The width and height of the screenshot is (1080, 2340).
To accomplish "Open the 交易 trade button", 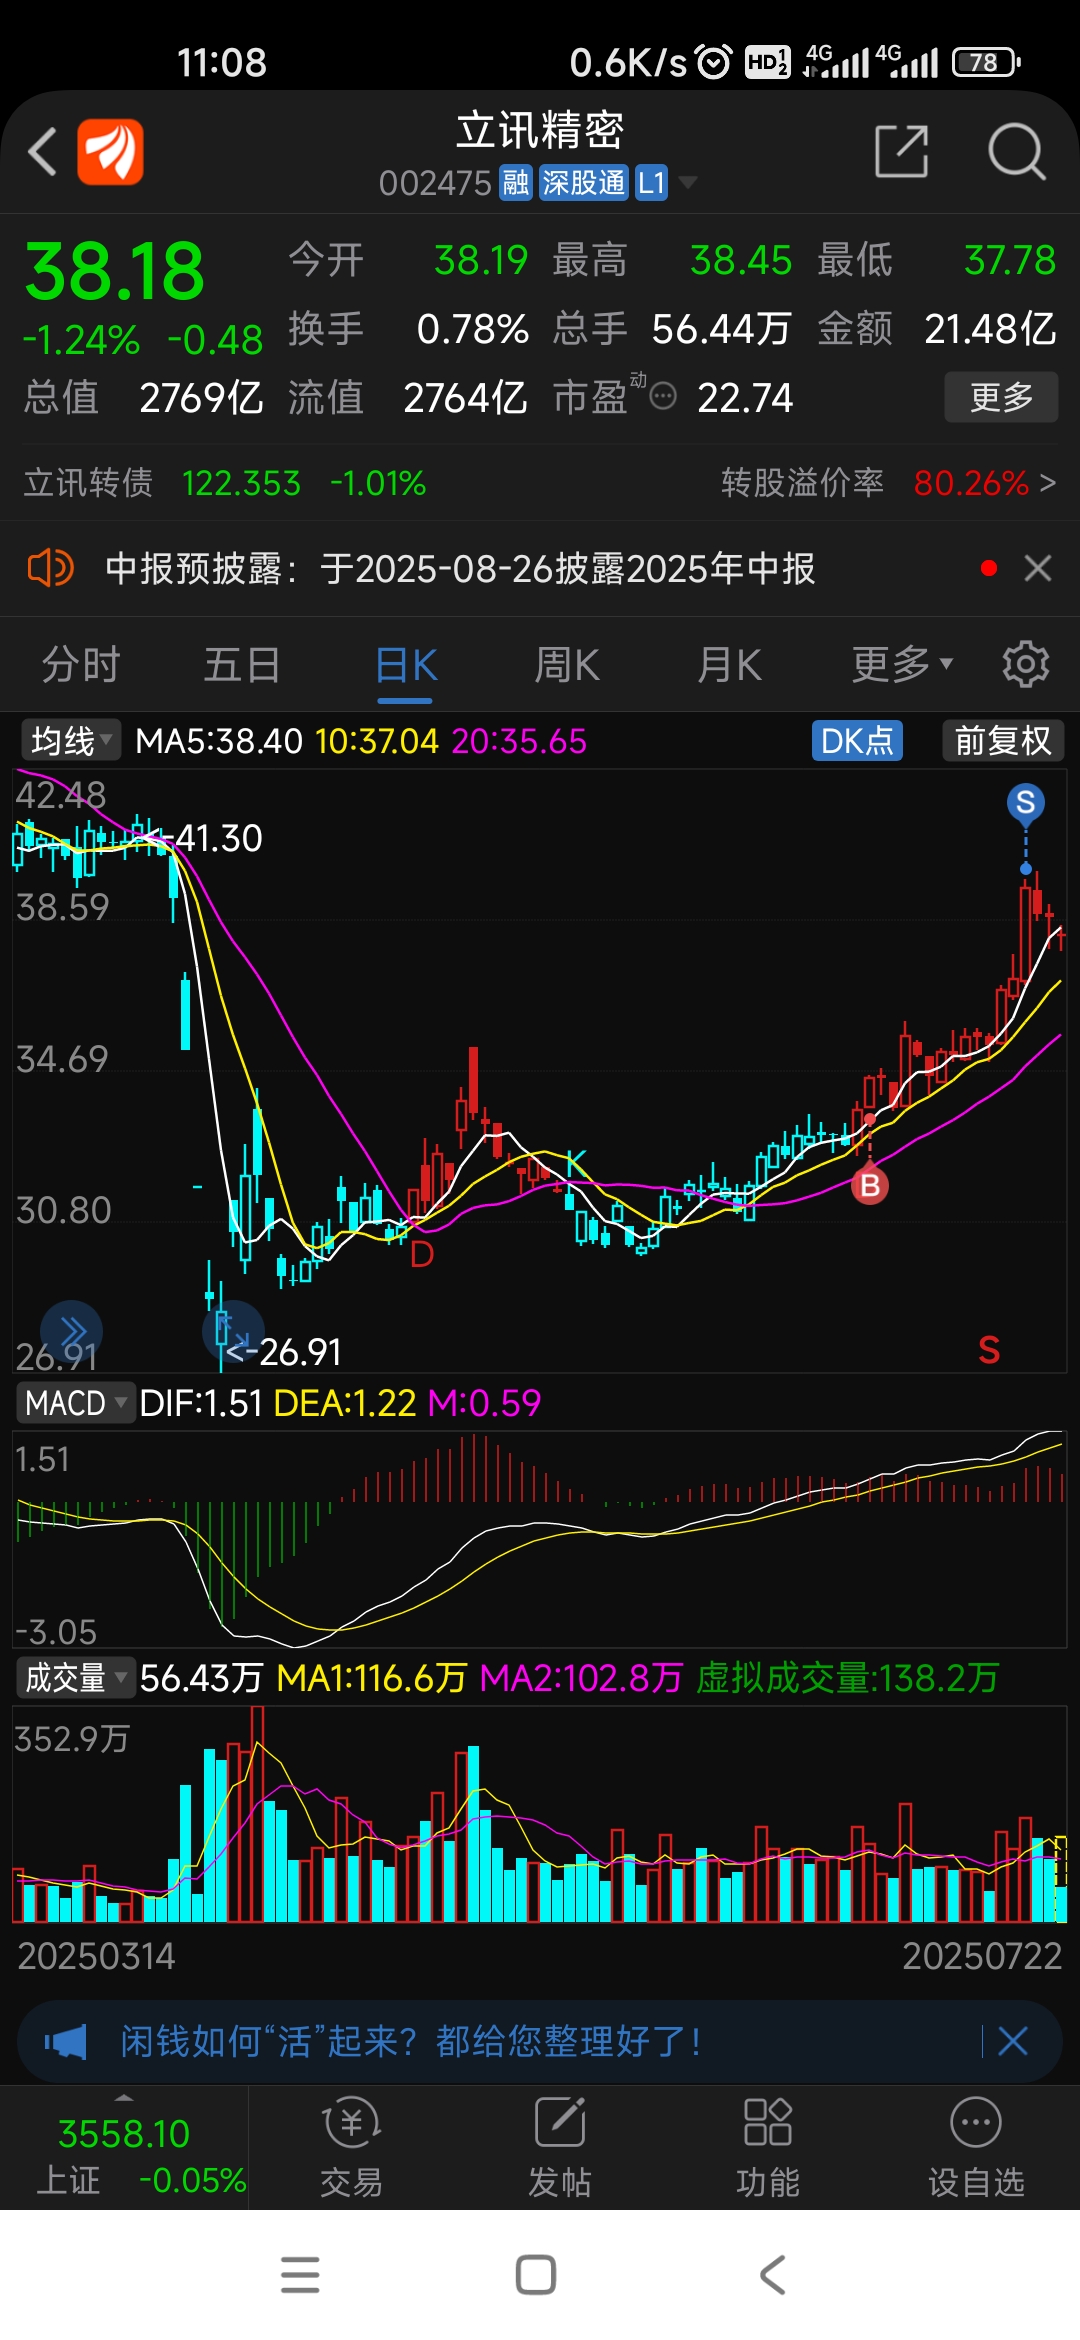I will (x=351, y=2147).
